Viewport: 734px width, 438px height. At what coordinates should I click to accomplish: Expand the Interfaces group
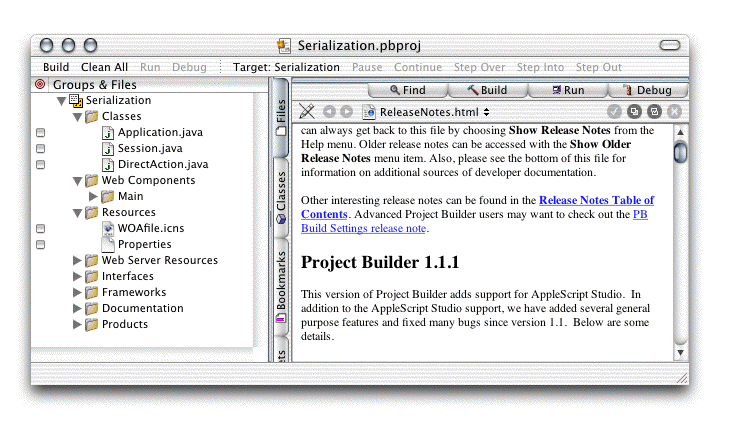pyautogui.click(x=77, y=276)
